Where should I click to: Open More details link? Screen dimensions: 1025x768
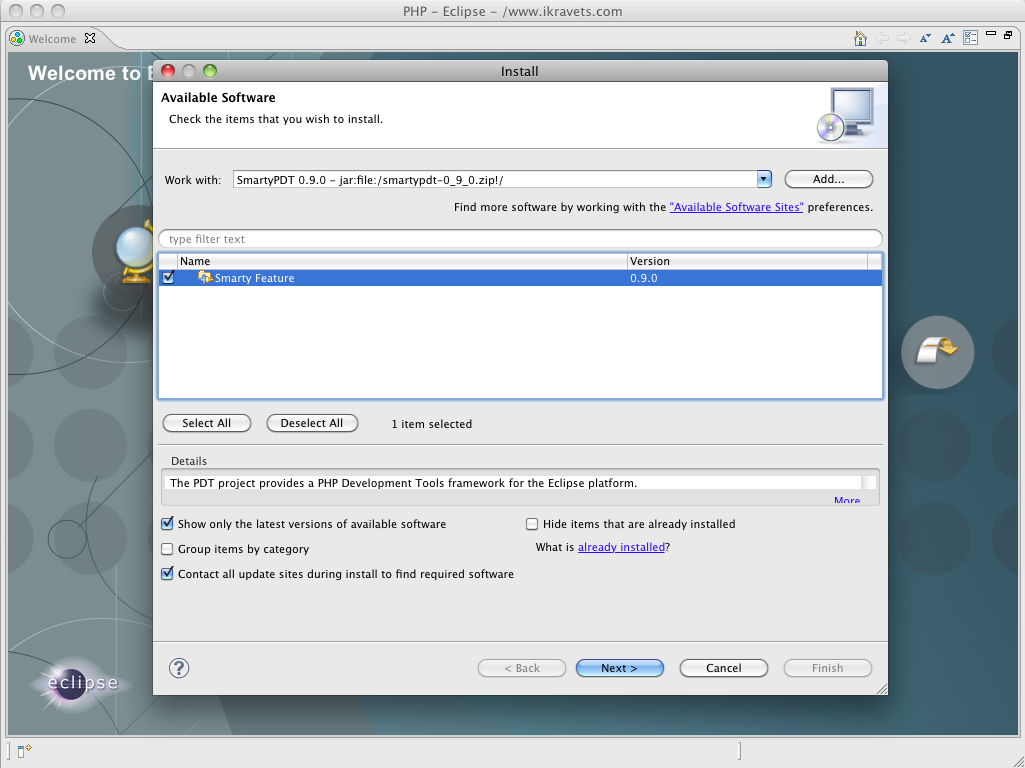click(x=847, y=500)
